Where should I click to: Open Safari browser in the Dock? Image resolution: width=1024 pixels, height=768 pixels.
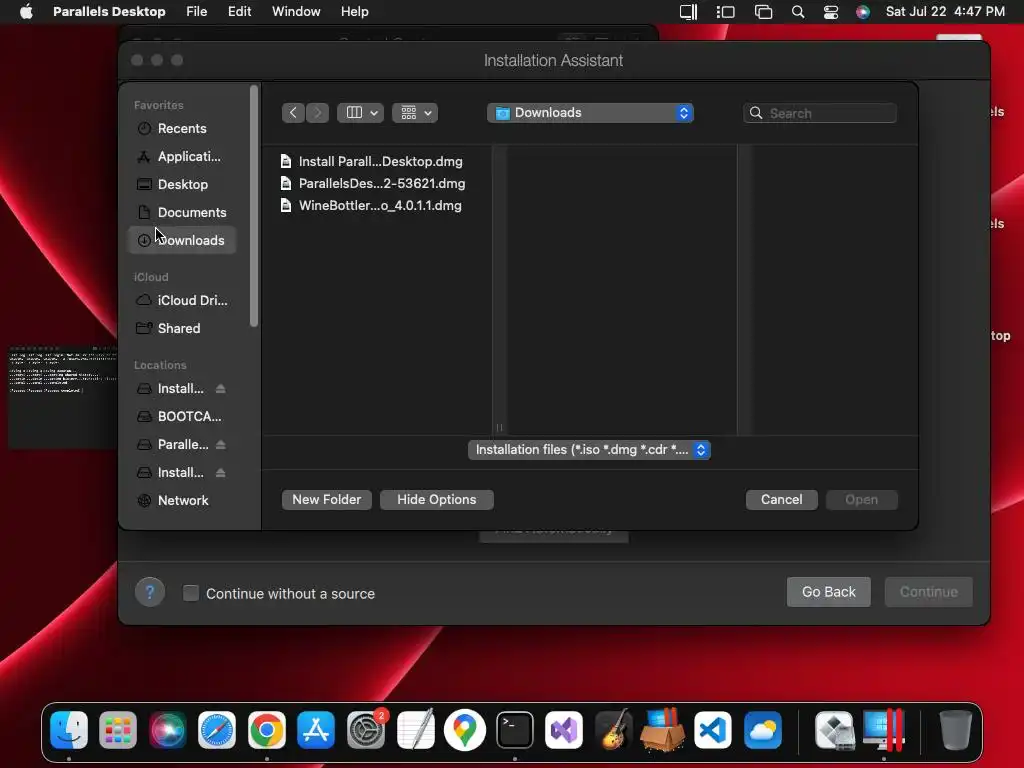217,729
